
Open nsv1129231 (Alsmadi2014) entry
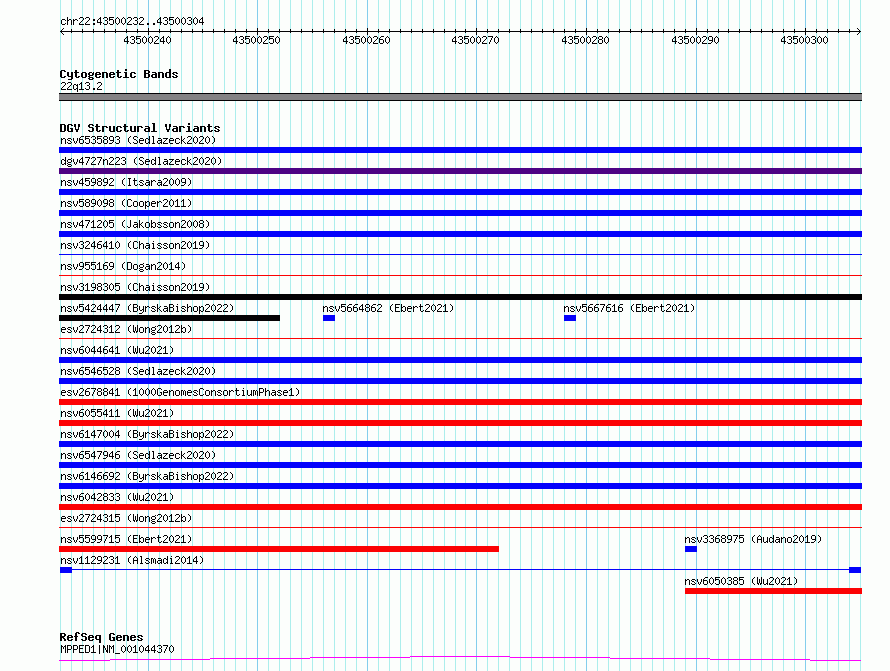tap(132, 560)
